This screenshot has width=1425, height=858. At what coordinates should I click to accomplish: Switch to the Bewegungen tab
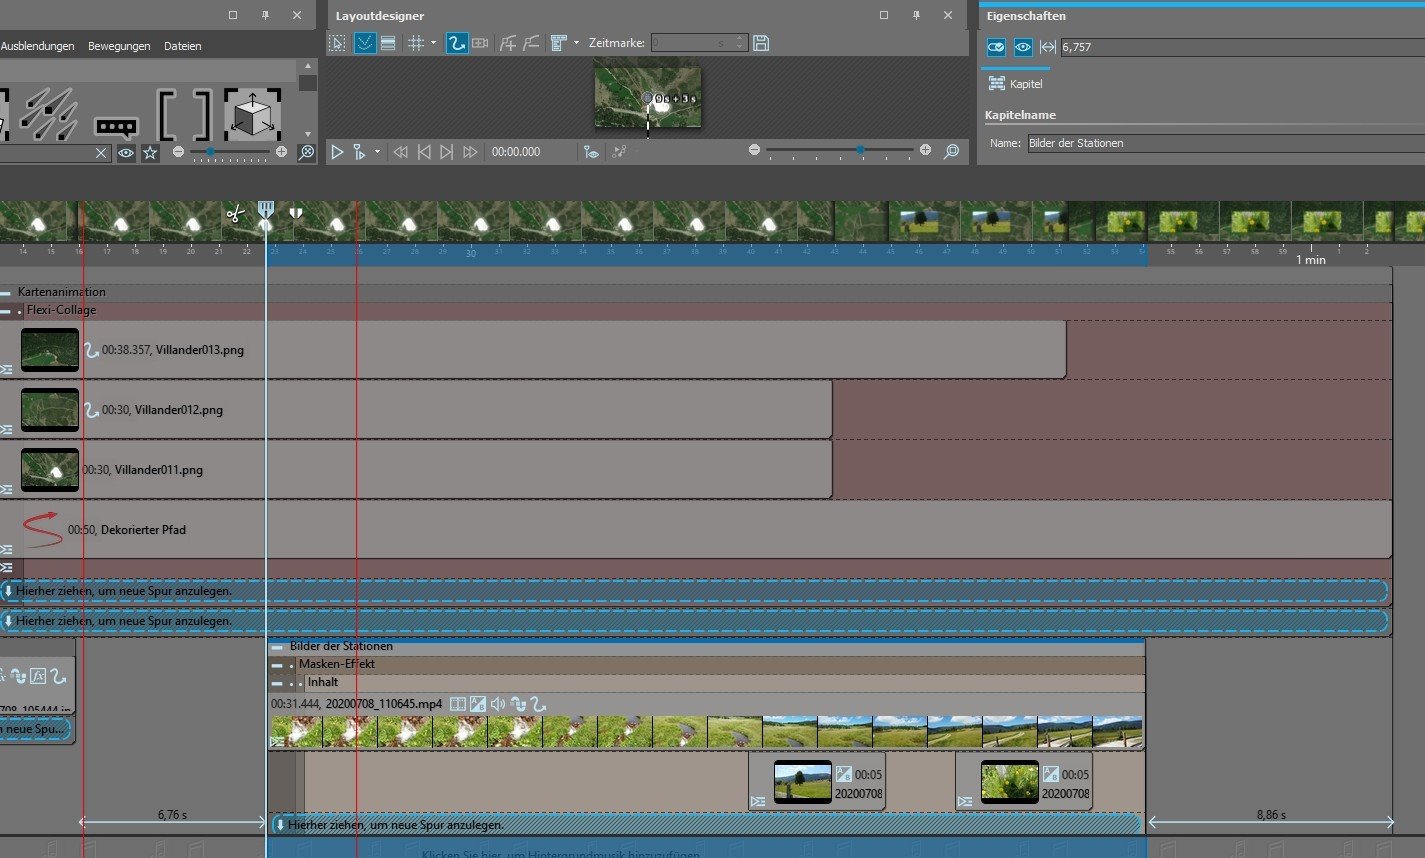click(x=119, y=46)
